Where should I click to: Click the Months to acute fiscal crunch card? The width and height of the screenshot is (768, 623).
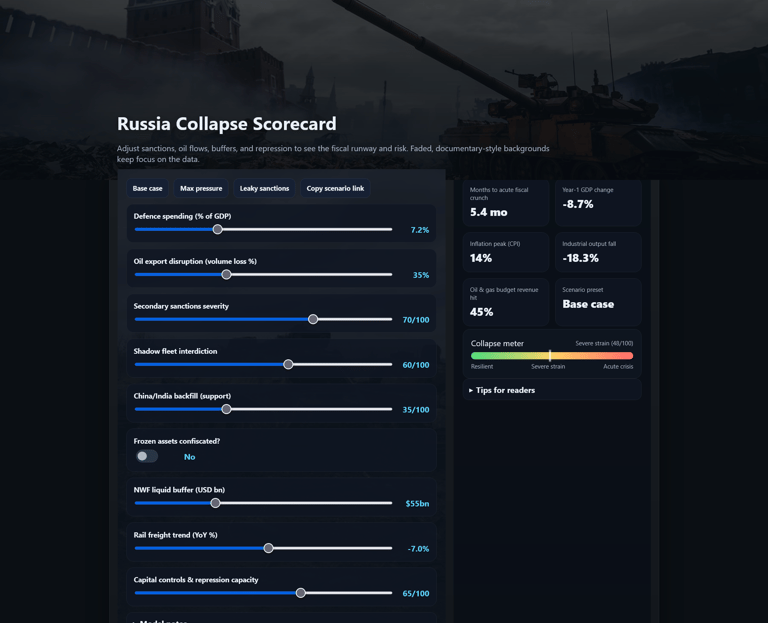click(x=506, y=203)
